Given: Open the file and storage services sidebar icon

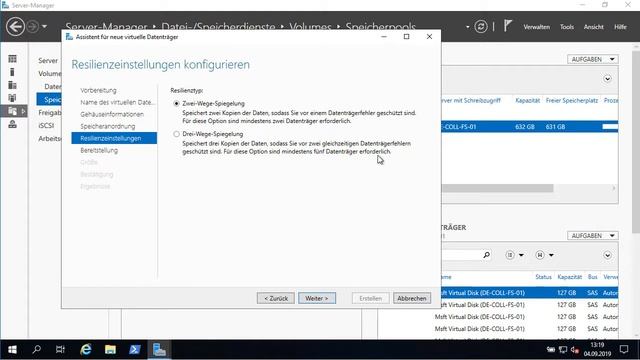Looking at the screenshot, I should (x=13, y=111).
